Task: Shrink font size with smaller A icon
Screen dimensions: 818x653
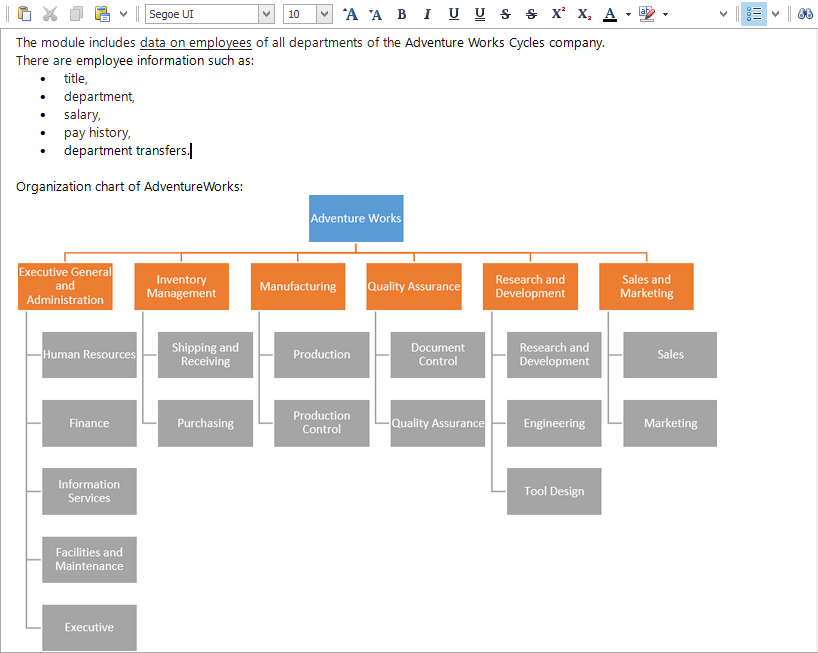Action: pyautogui.click(x=375, y=14)
